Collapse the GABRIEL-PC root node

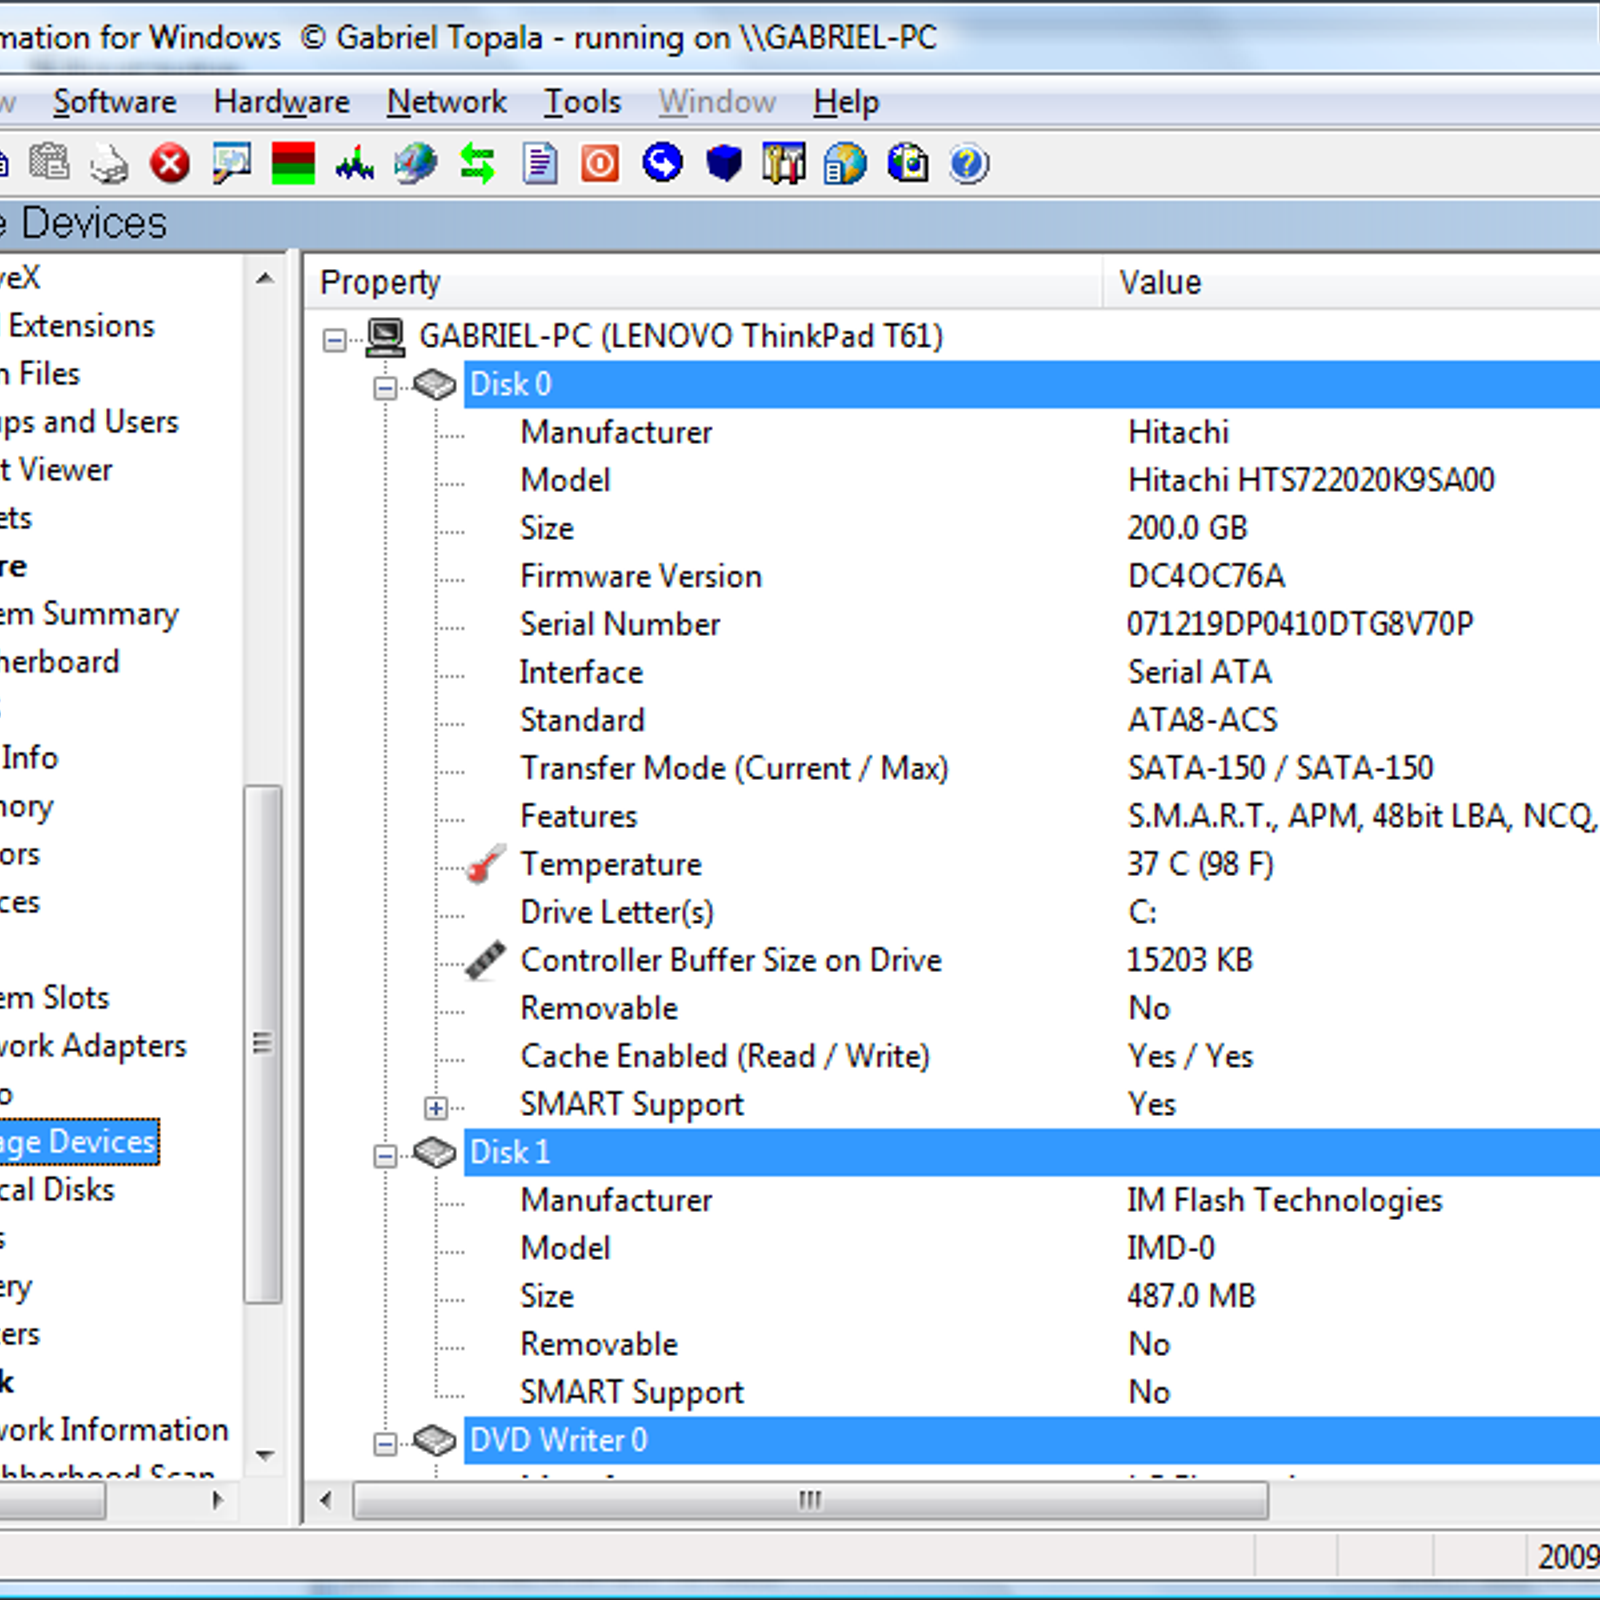tap(335, 340)
